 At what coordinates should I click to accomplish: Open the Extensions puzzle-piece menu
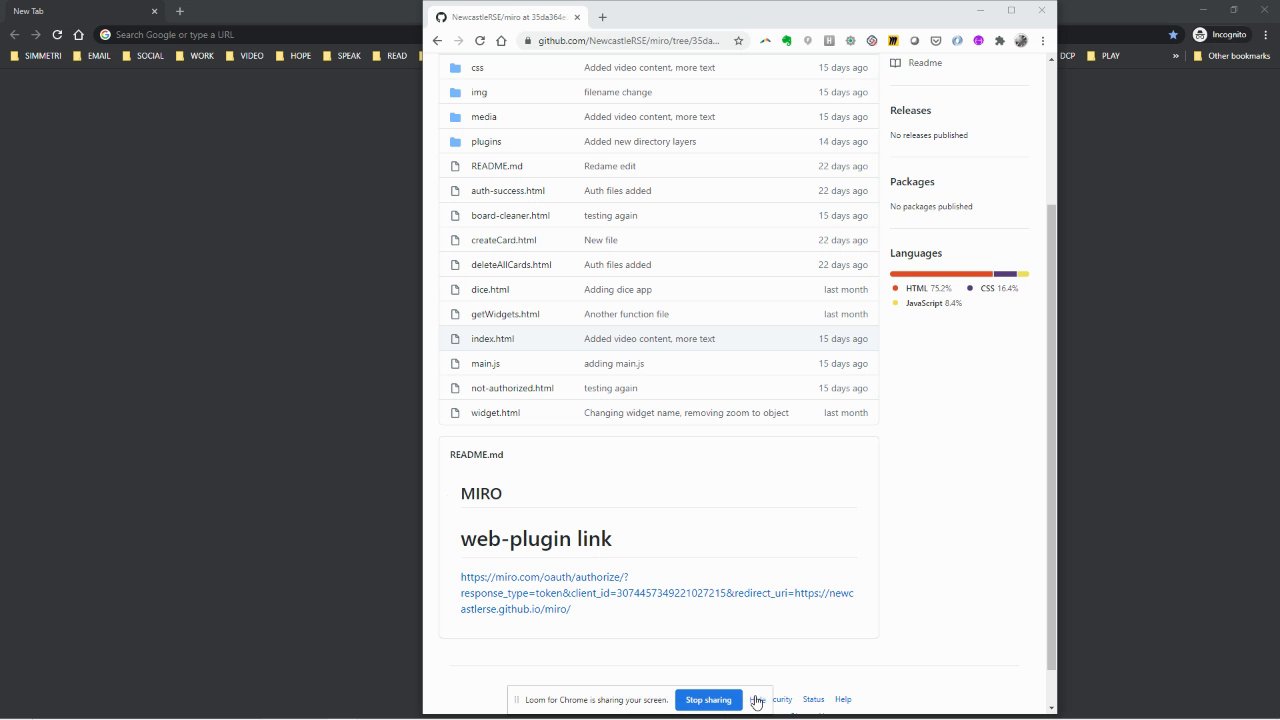coord(999,41)
